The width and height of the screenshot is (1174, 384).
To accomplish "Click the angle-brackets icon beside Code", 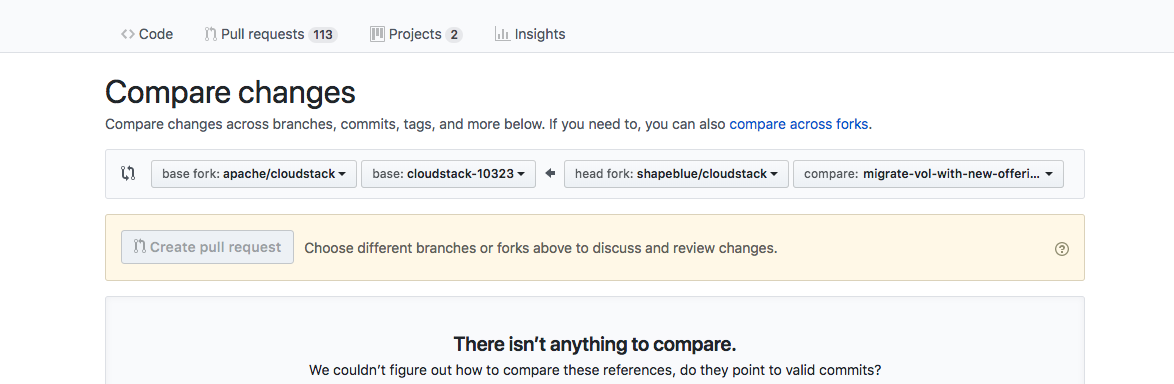I will (x=128, y=34).
